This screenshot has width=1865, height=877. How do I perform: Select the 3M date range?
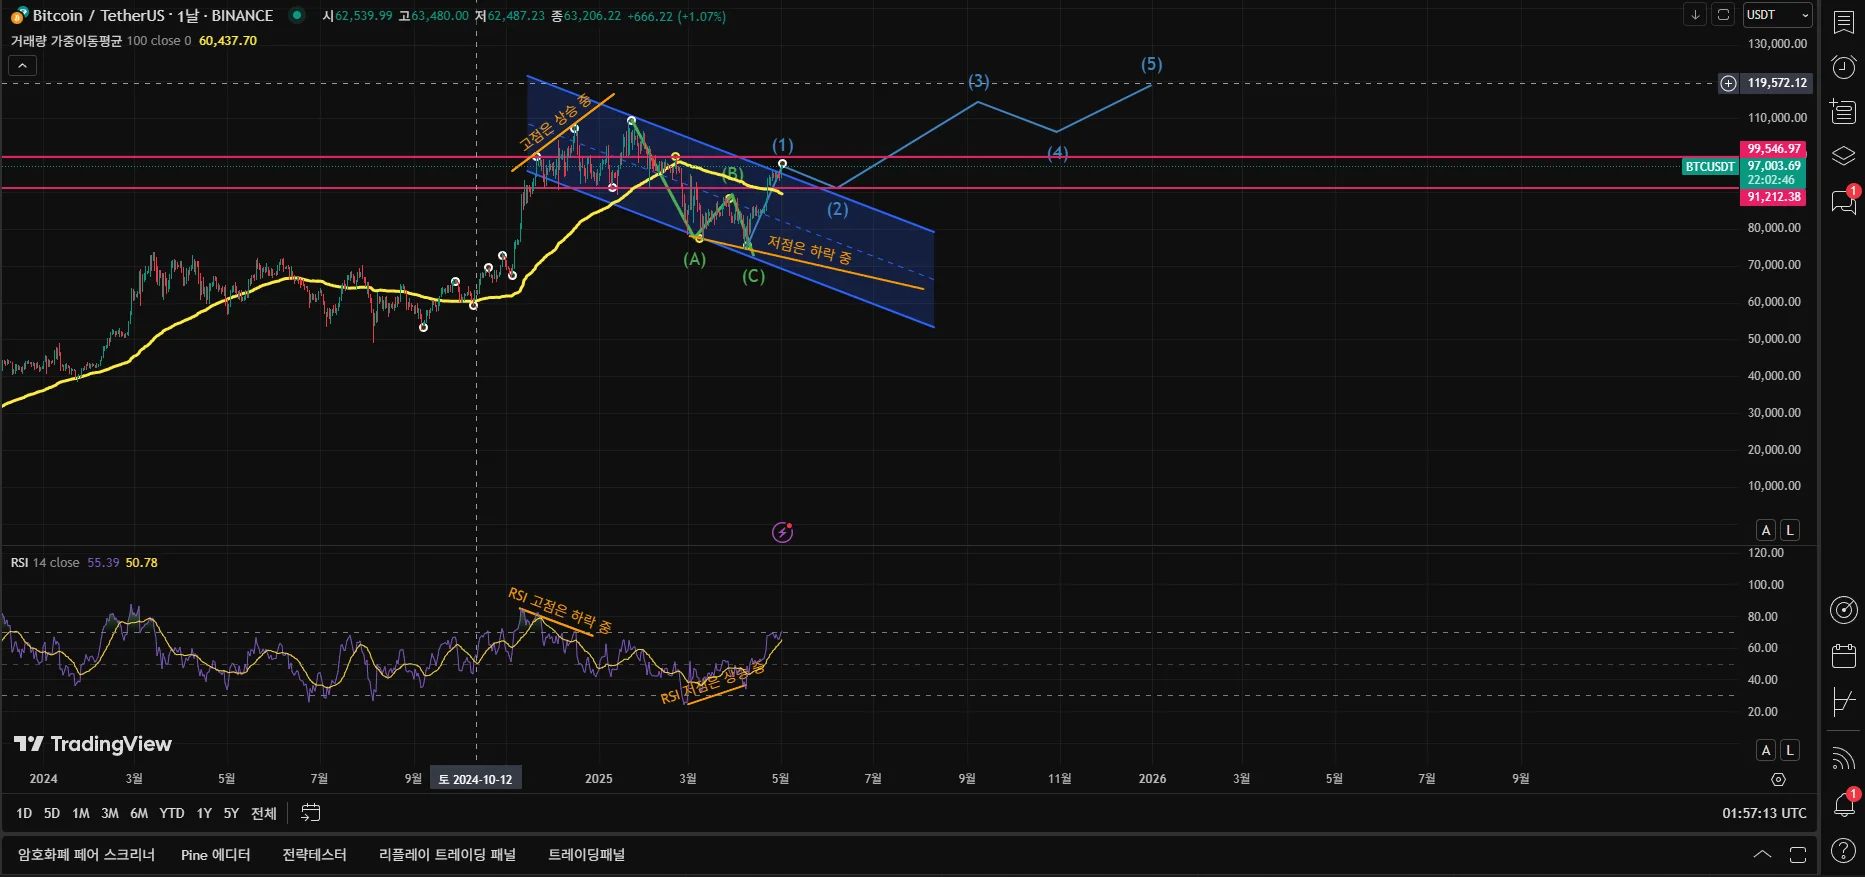(x=110, y=814)
